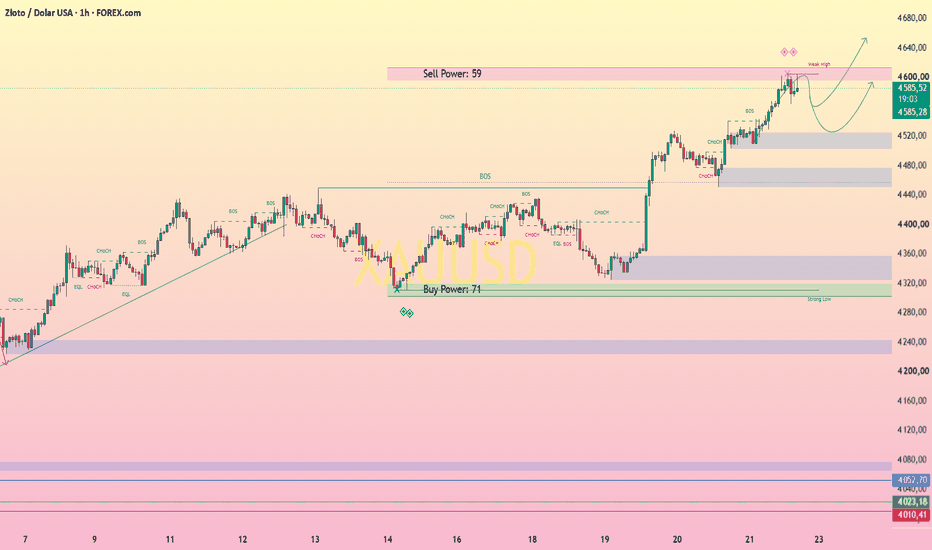Image resolution: width=932 pixels, height=550 pixels.
Task: Click date 18 on the time axis
Action: pos(532,540)
